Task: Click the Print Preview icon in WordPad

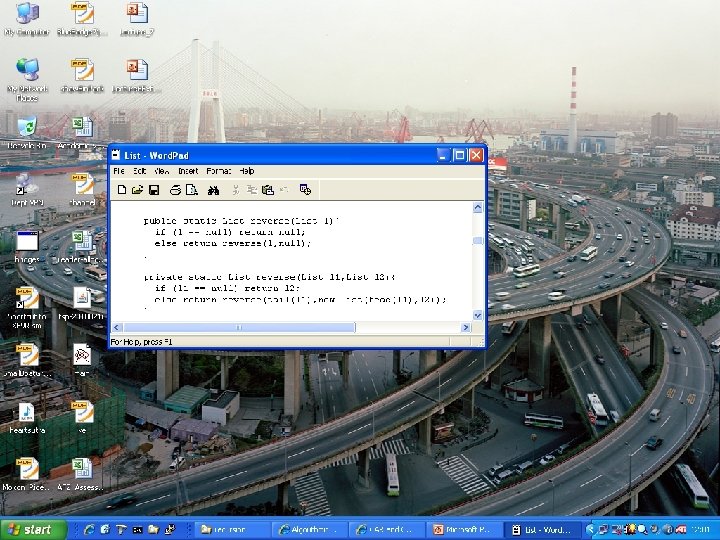Action: coord(191,190)
